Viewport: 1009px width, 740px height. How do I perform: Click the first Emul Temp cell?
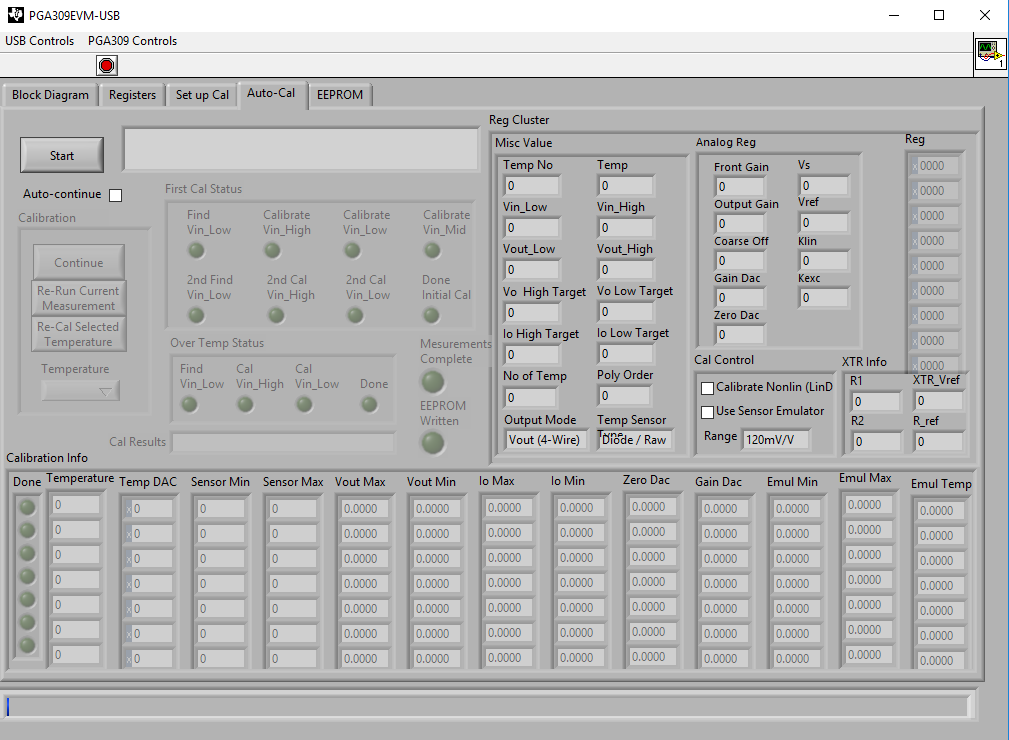pos(940,511)
